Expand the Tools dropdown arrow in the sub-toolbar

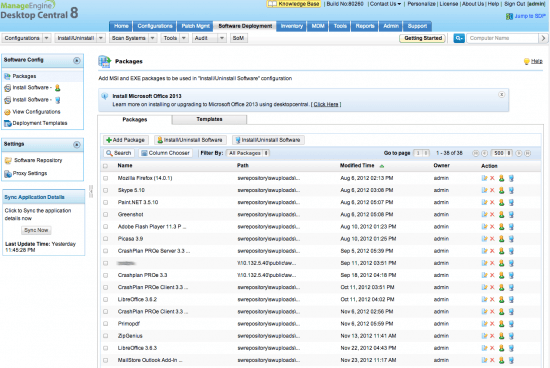[184, 38]
